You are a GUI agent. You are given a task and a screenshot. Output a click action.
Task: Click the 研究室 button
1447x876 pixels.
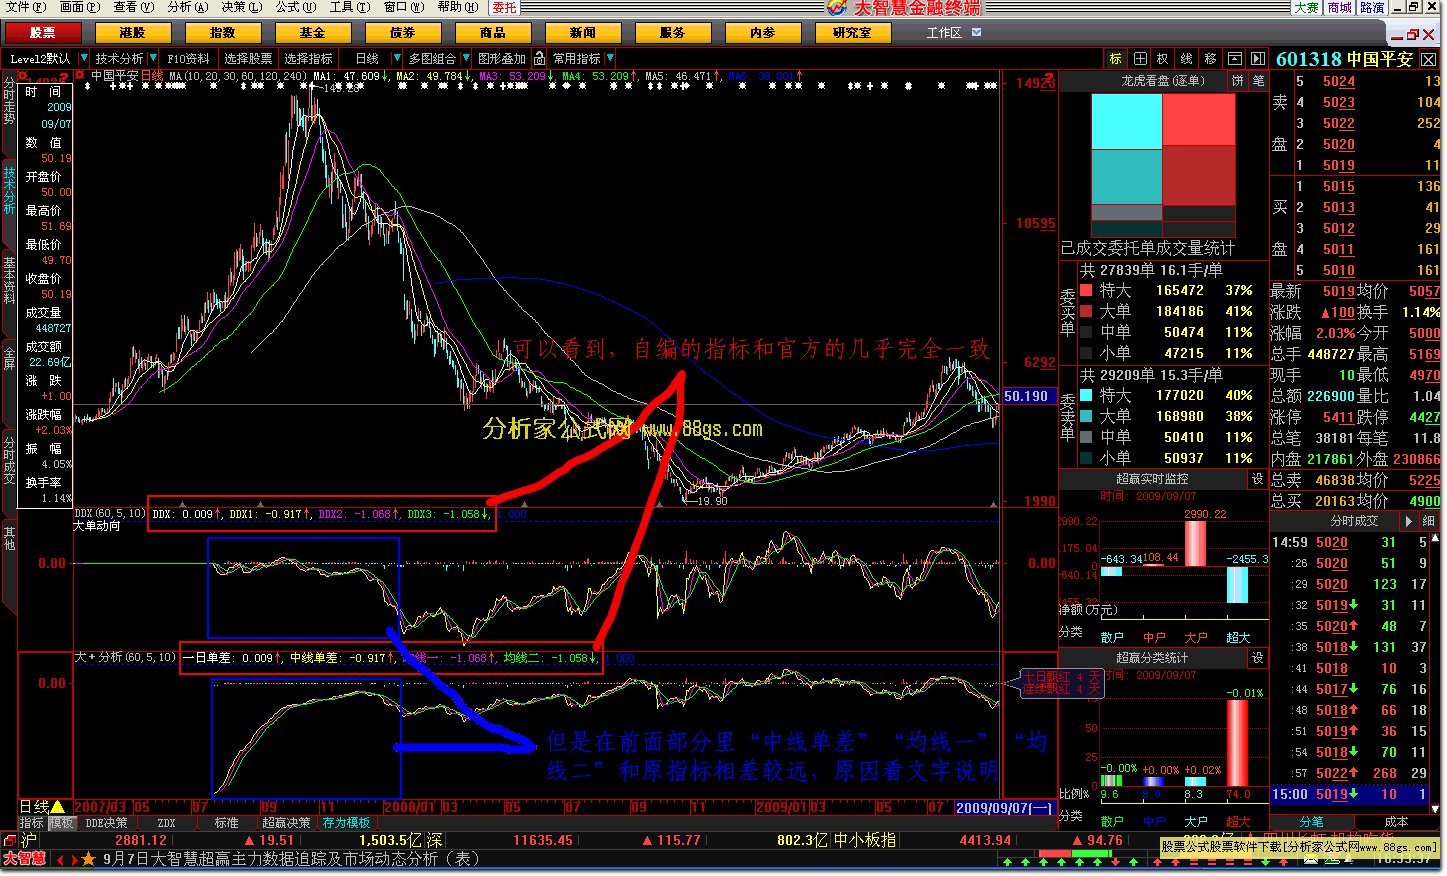pos(852,33)
